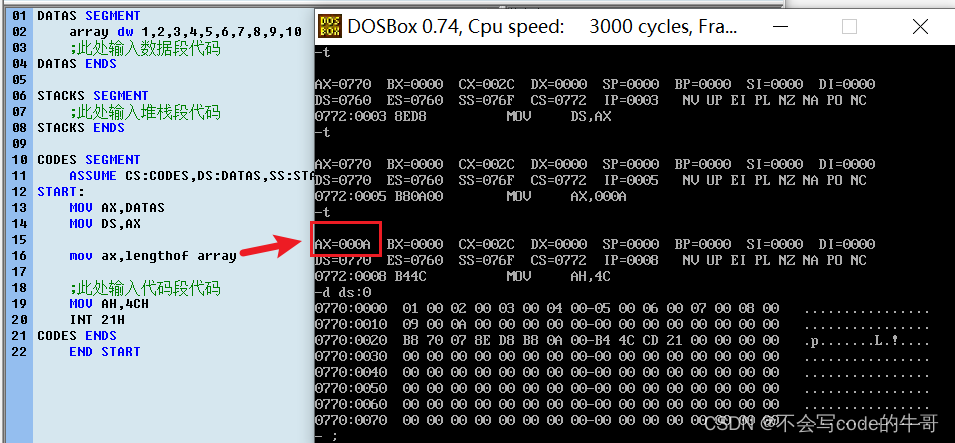Click the memory dump row '0770:0010'
The height and width of the screenshot is (443, 955).
[x=622, y=324]
